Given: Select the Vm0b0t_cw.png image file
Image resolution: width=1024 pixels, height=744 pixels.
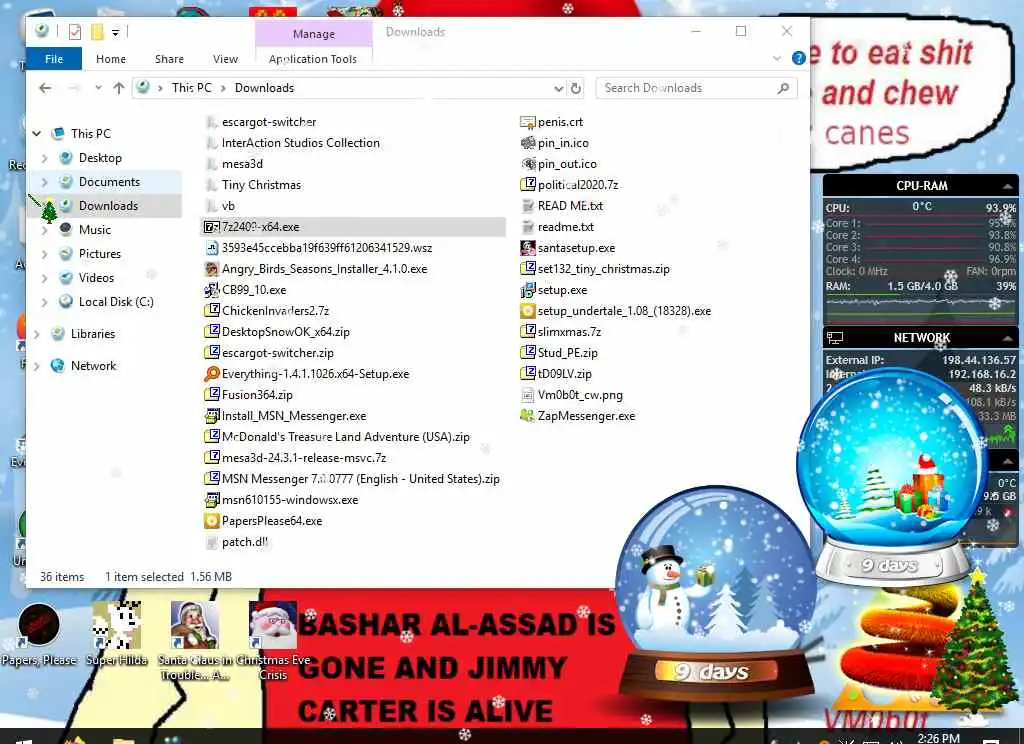Looking at the screenshot, I should pos(580,395).
